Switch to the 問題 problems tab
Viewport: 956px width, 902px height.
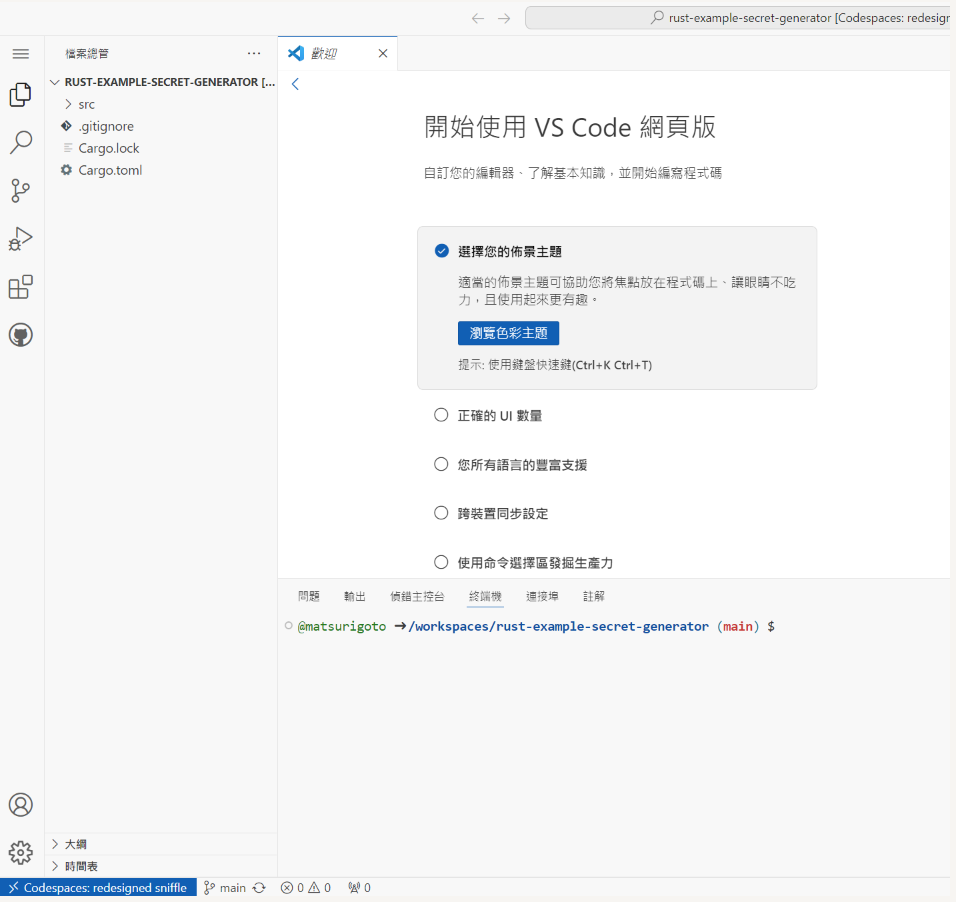309,596
